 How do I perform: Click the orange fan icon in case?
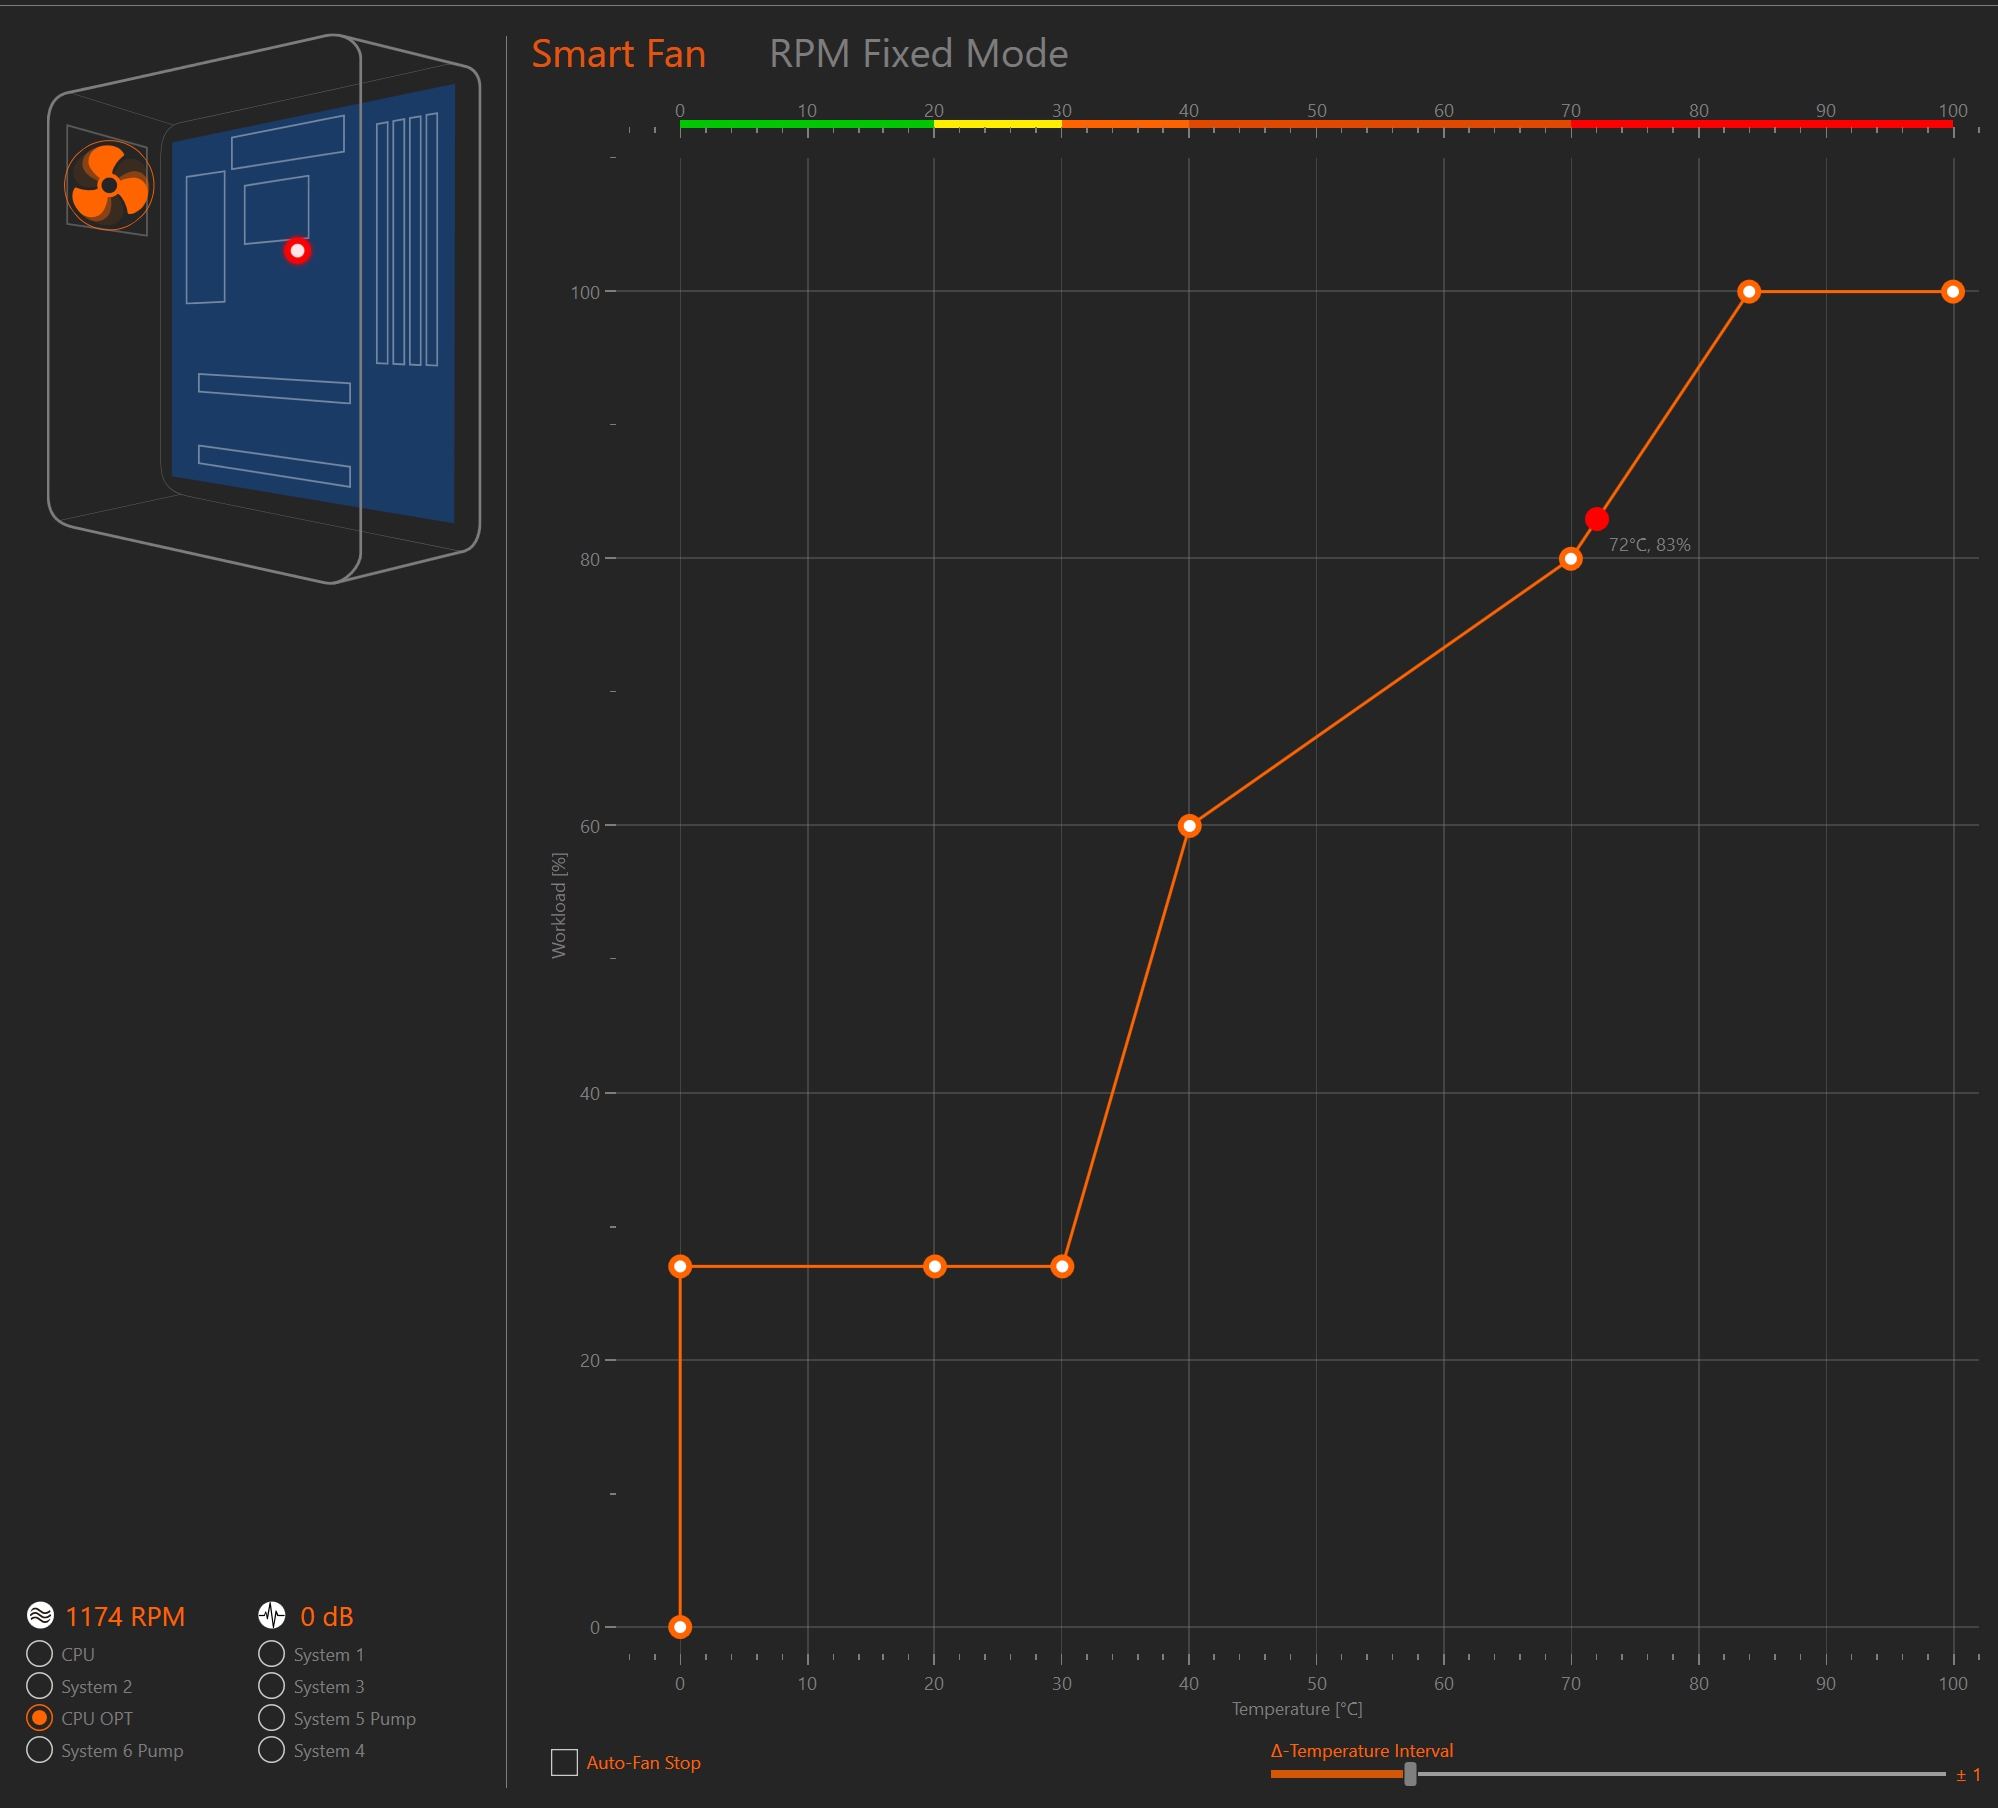coord(109,185)
